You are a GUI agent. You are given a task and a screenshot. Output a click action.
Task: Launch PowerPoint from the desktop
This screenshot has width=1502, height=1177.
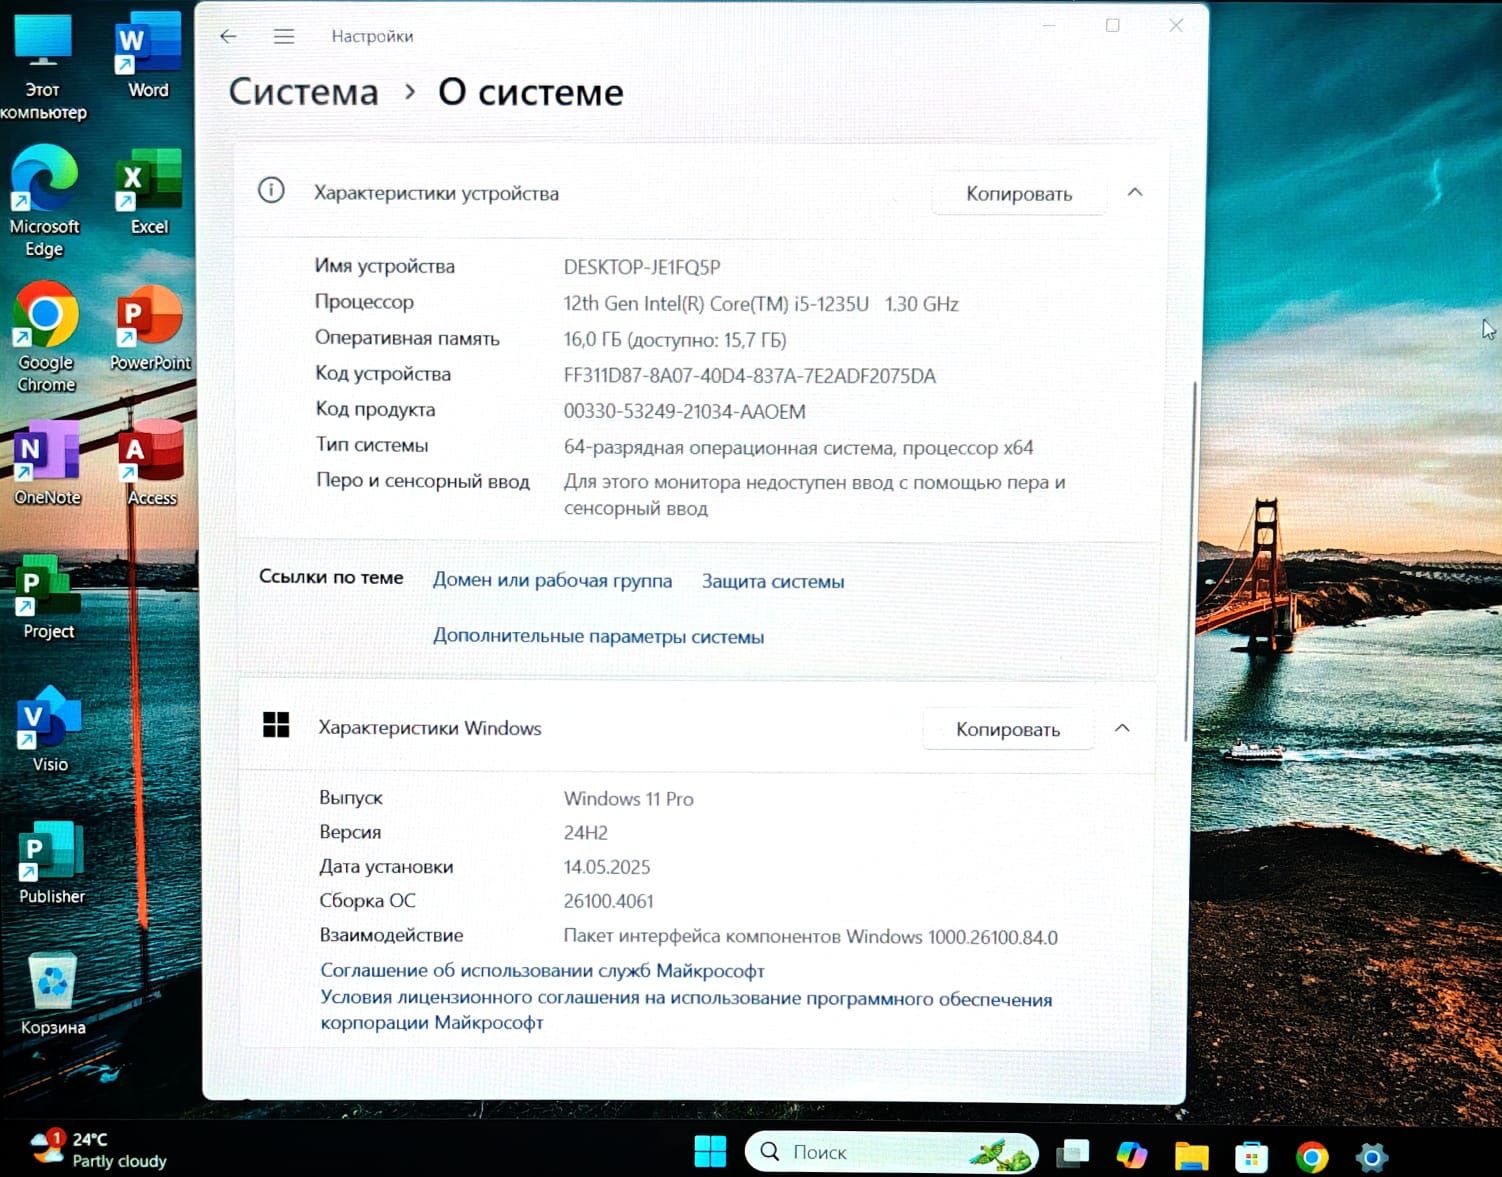pos(150,328)
